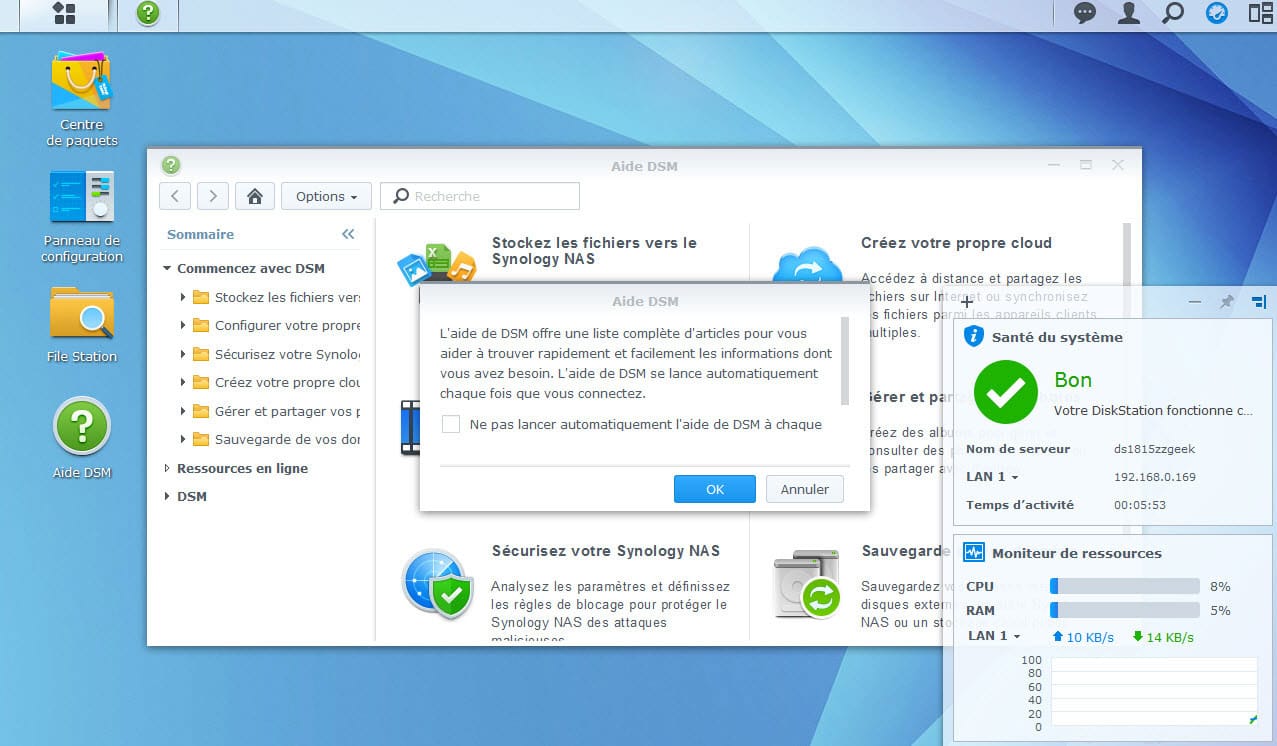The image size is (1277, 746).
Task: Click the Sauvegarde disk sync icon
Action: 806,584
